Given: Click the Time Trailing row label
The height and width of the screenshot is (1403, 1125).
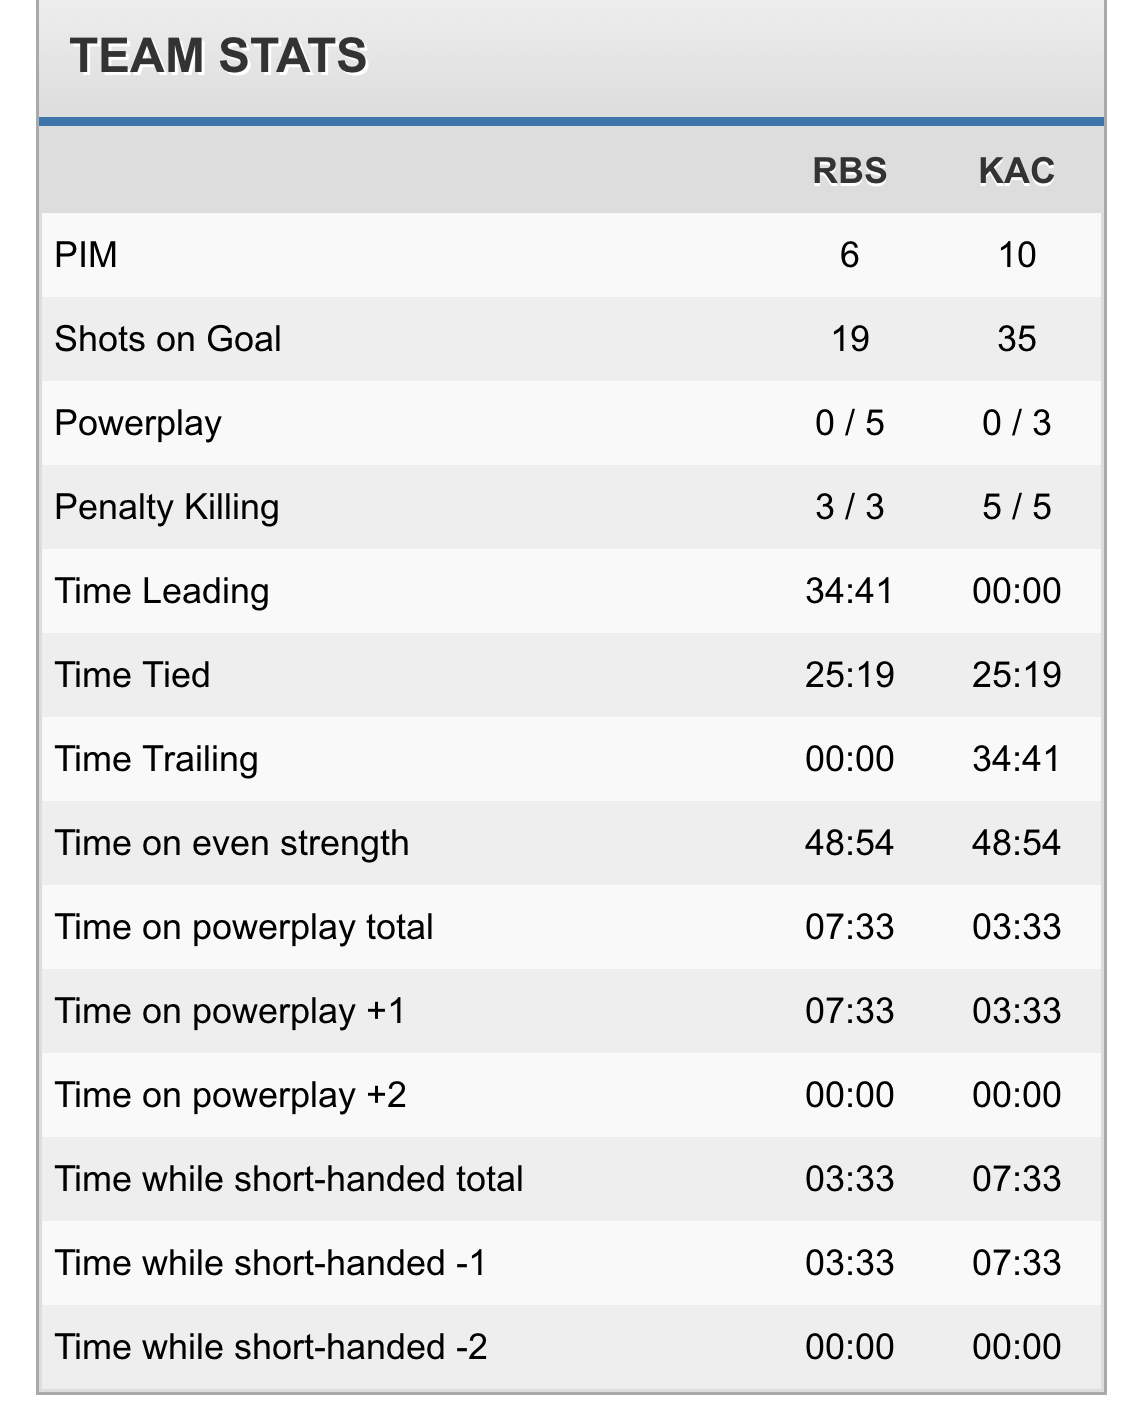Looking at the screenshot, I should pos(157,759).
